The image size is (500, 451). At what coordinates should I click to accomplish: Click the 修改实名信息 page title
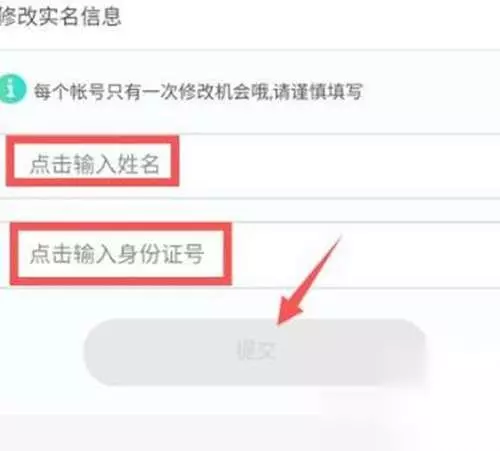[x=61, y=16]
